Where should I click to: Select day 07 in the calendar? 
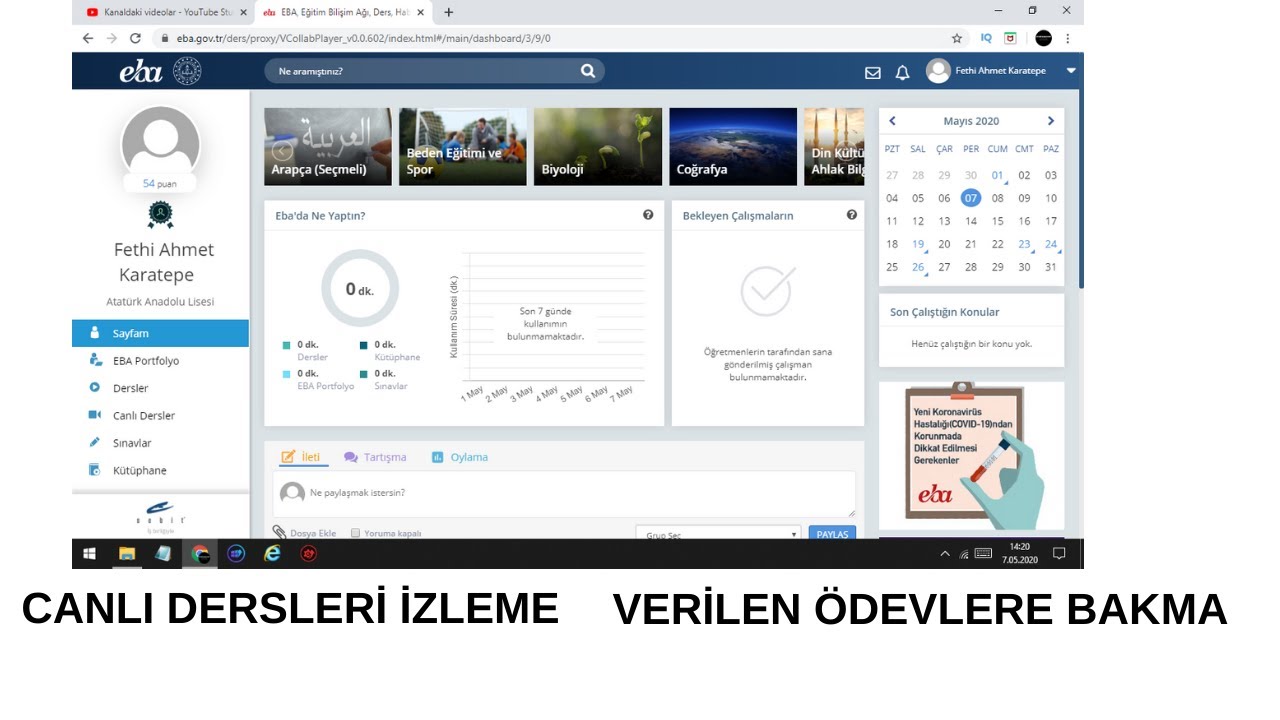coord(971,198)
